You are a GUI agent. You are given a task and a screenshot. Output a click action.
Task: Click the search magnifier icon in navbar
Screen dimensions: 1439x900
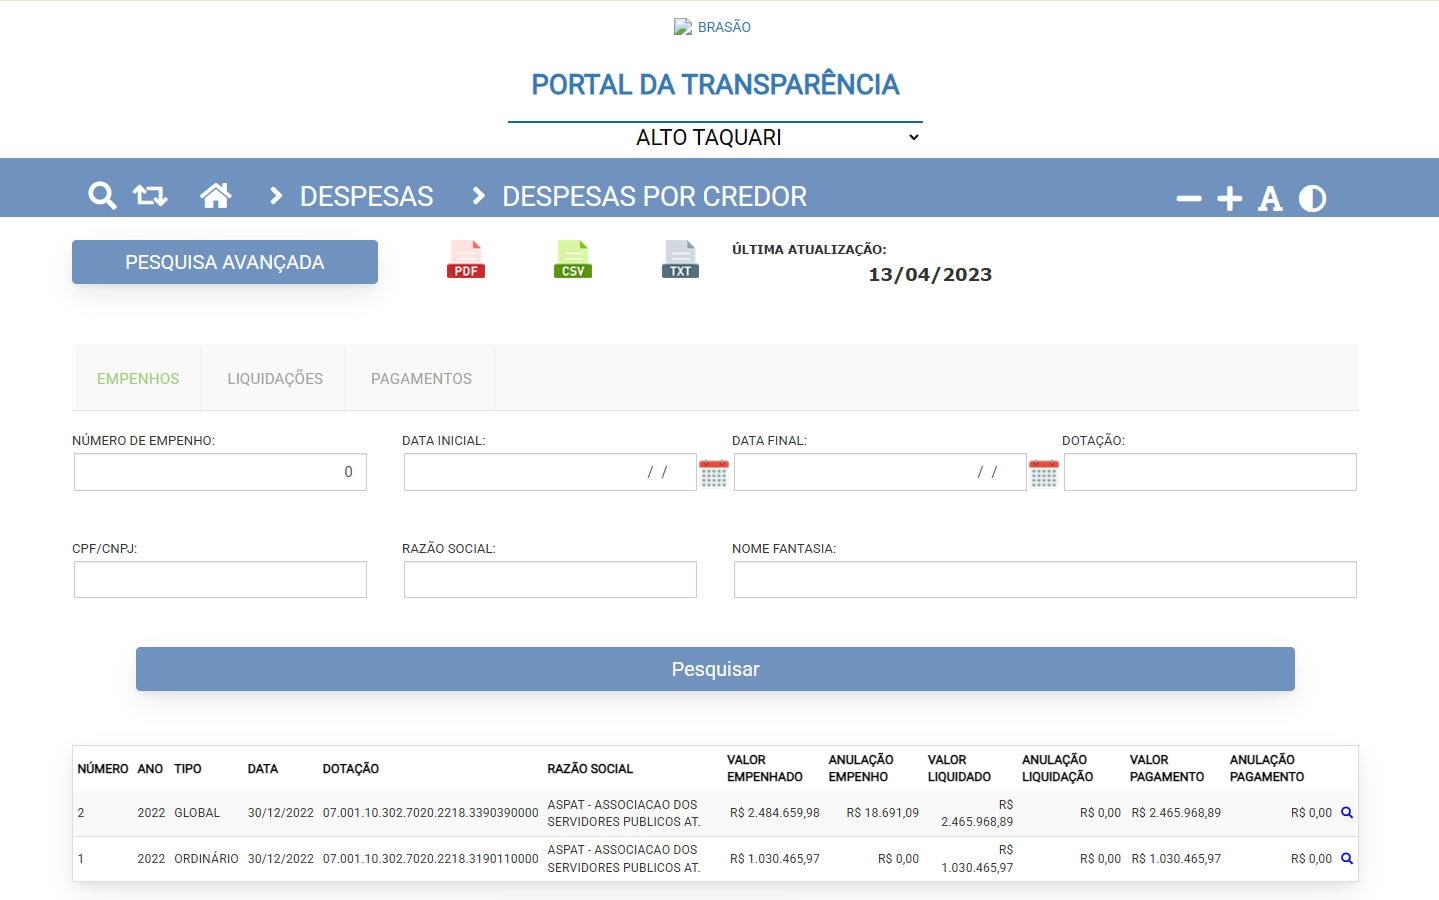tap(102, 195)
